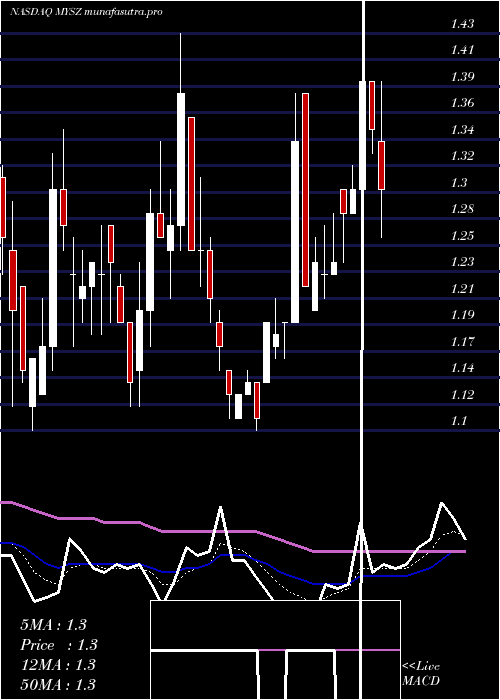Screen dimensions: 500x700
Task: Click the 1.39 price axis label
Action: pos(462,77)
